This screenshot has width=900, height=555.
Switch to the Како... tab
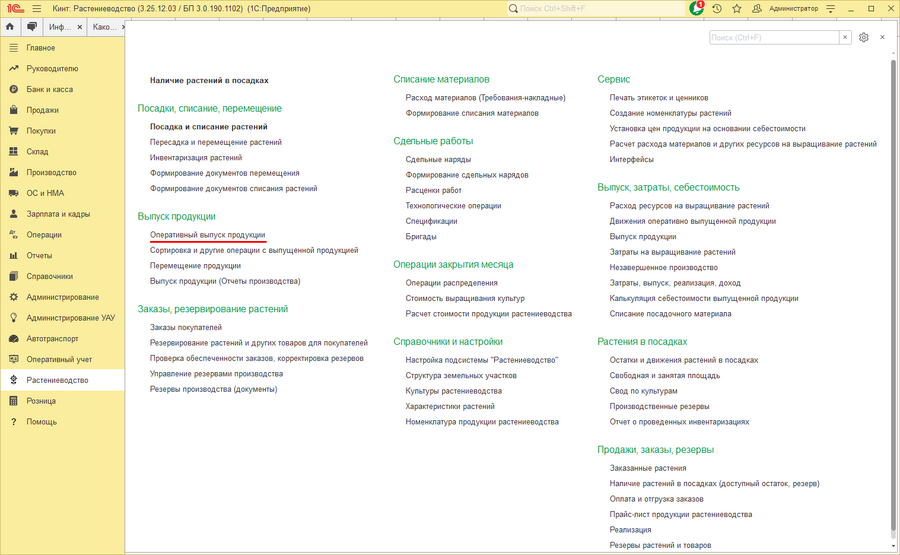coord(104,27)
